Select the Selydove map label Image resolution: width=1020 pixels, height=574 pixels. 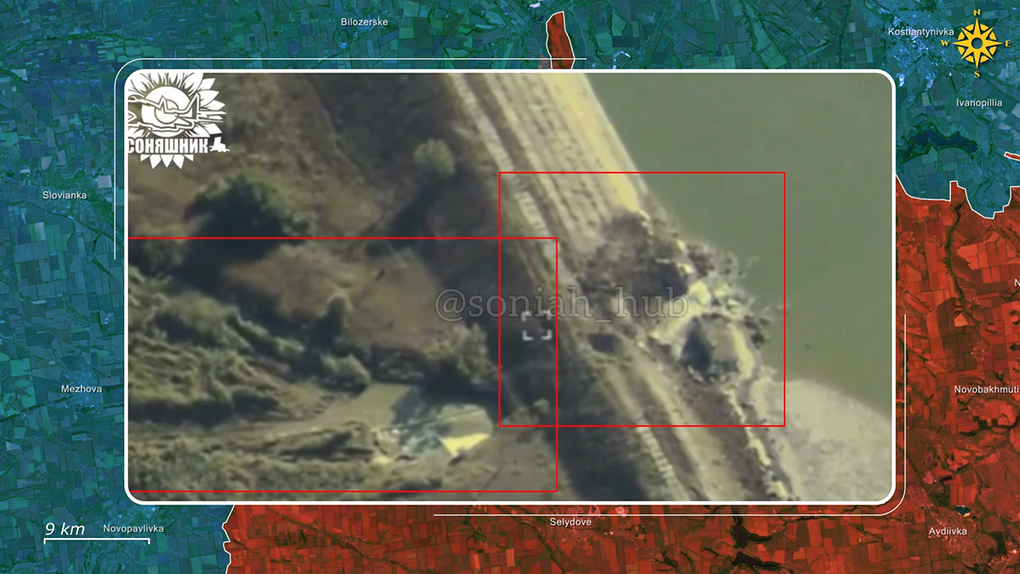570,522
